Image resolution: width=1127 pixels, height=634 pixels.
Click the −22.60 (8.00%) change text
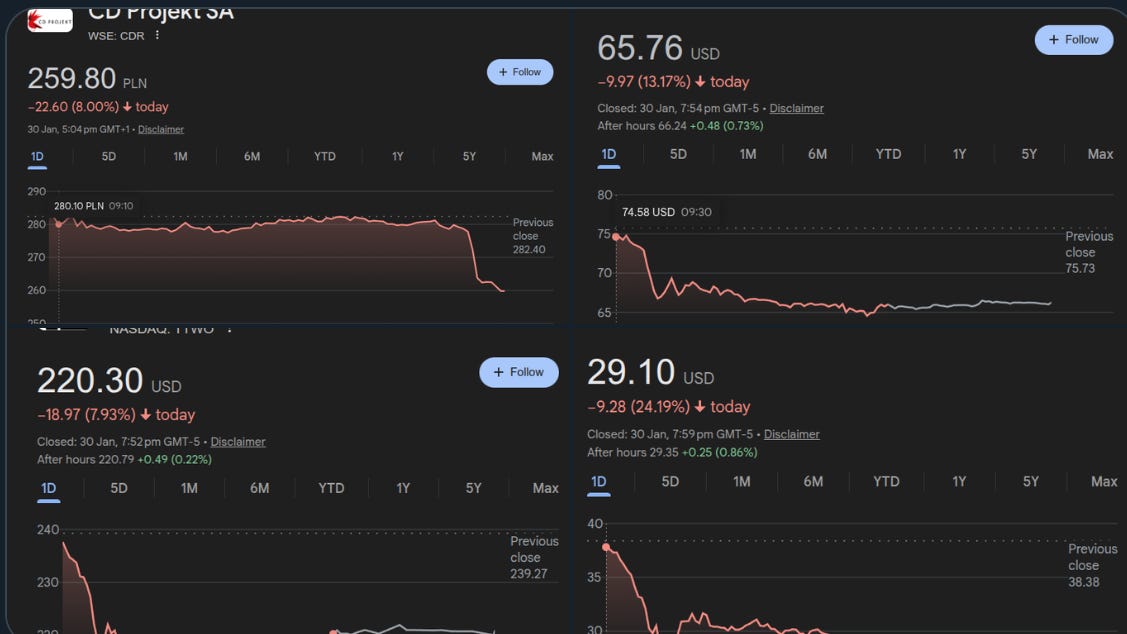point(73,107)
